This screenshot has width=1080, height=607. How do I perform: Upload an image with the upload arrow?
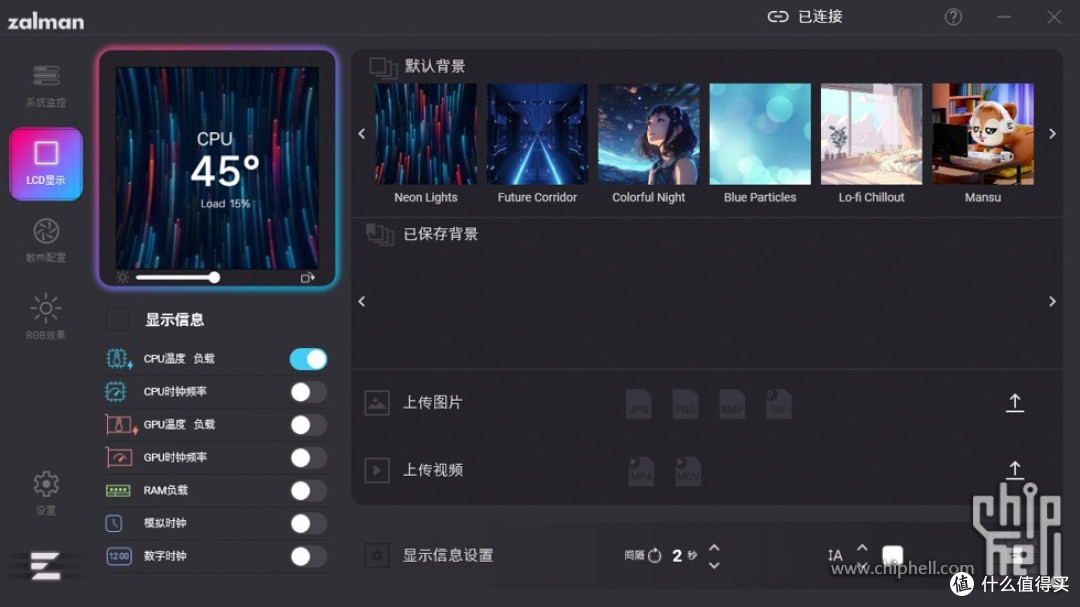pyautogui.click(x=1015, y=403)
